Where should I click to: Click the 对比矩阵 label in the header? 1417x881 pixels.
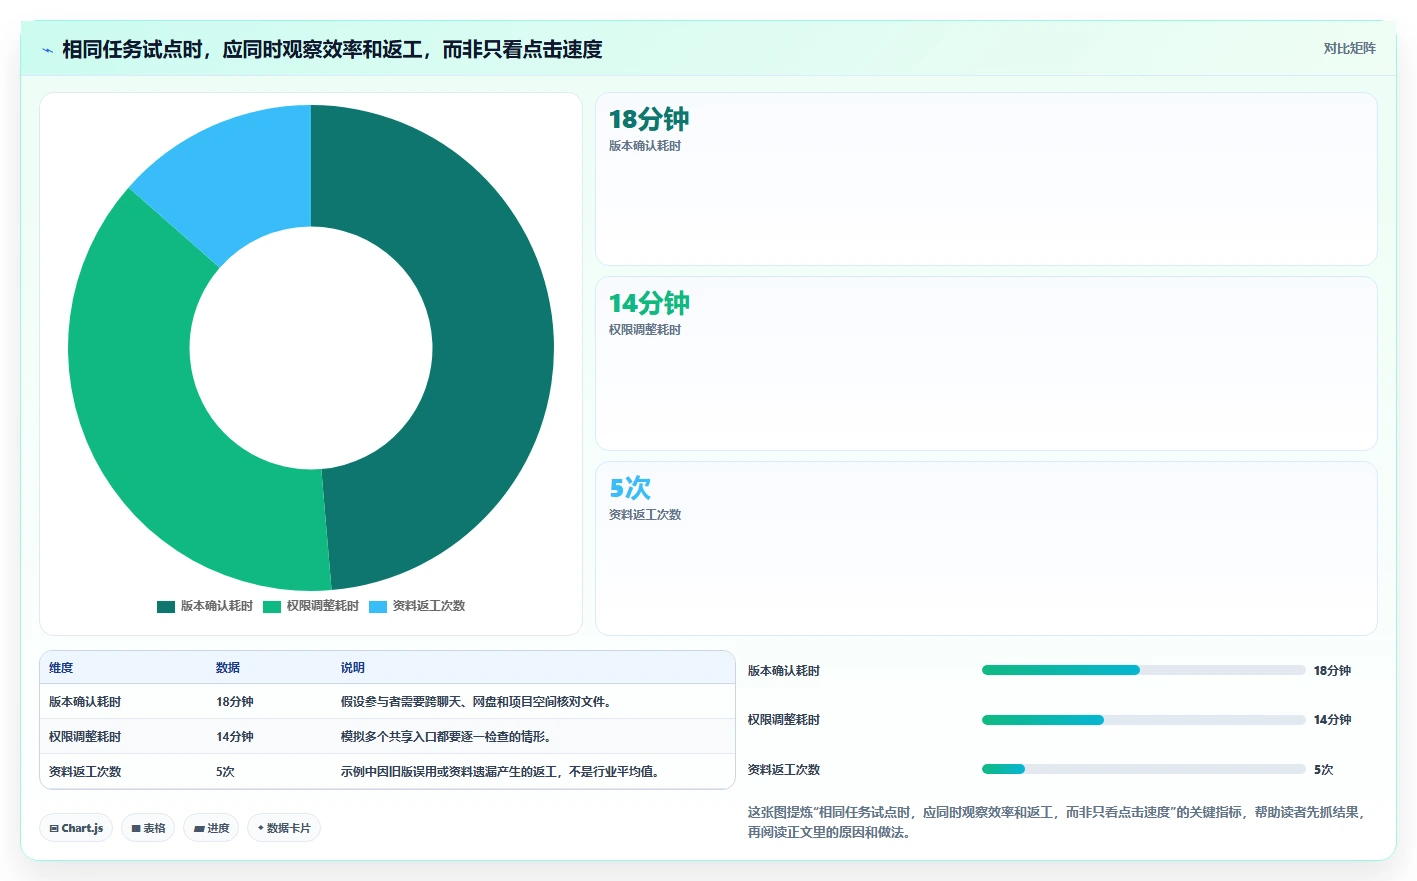click(x=1349, y=48)
